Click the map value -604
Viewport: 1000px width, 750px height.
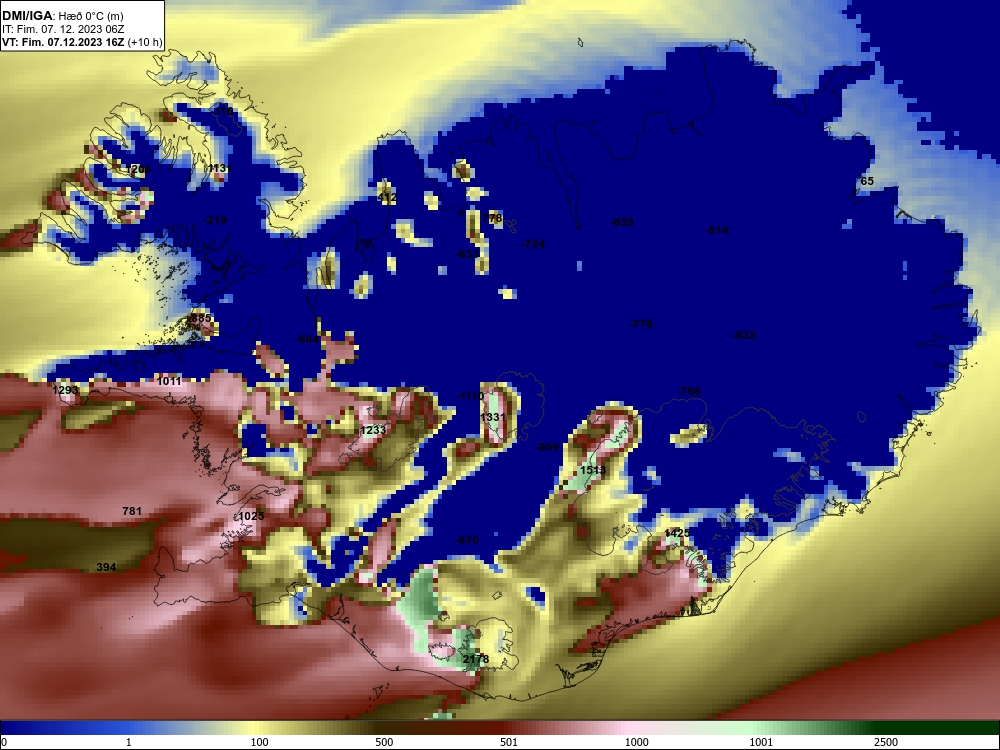coord(308,339)
